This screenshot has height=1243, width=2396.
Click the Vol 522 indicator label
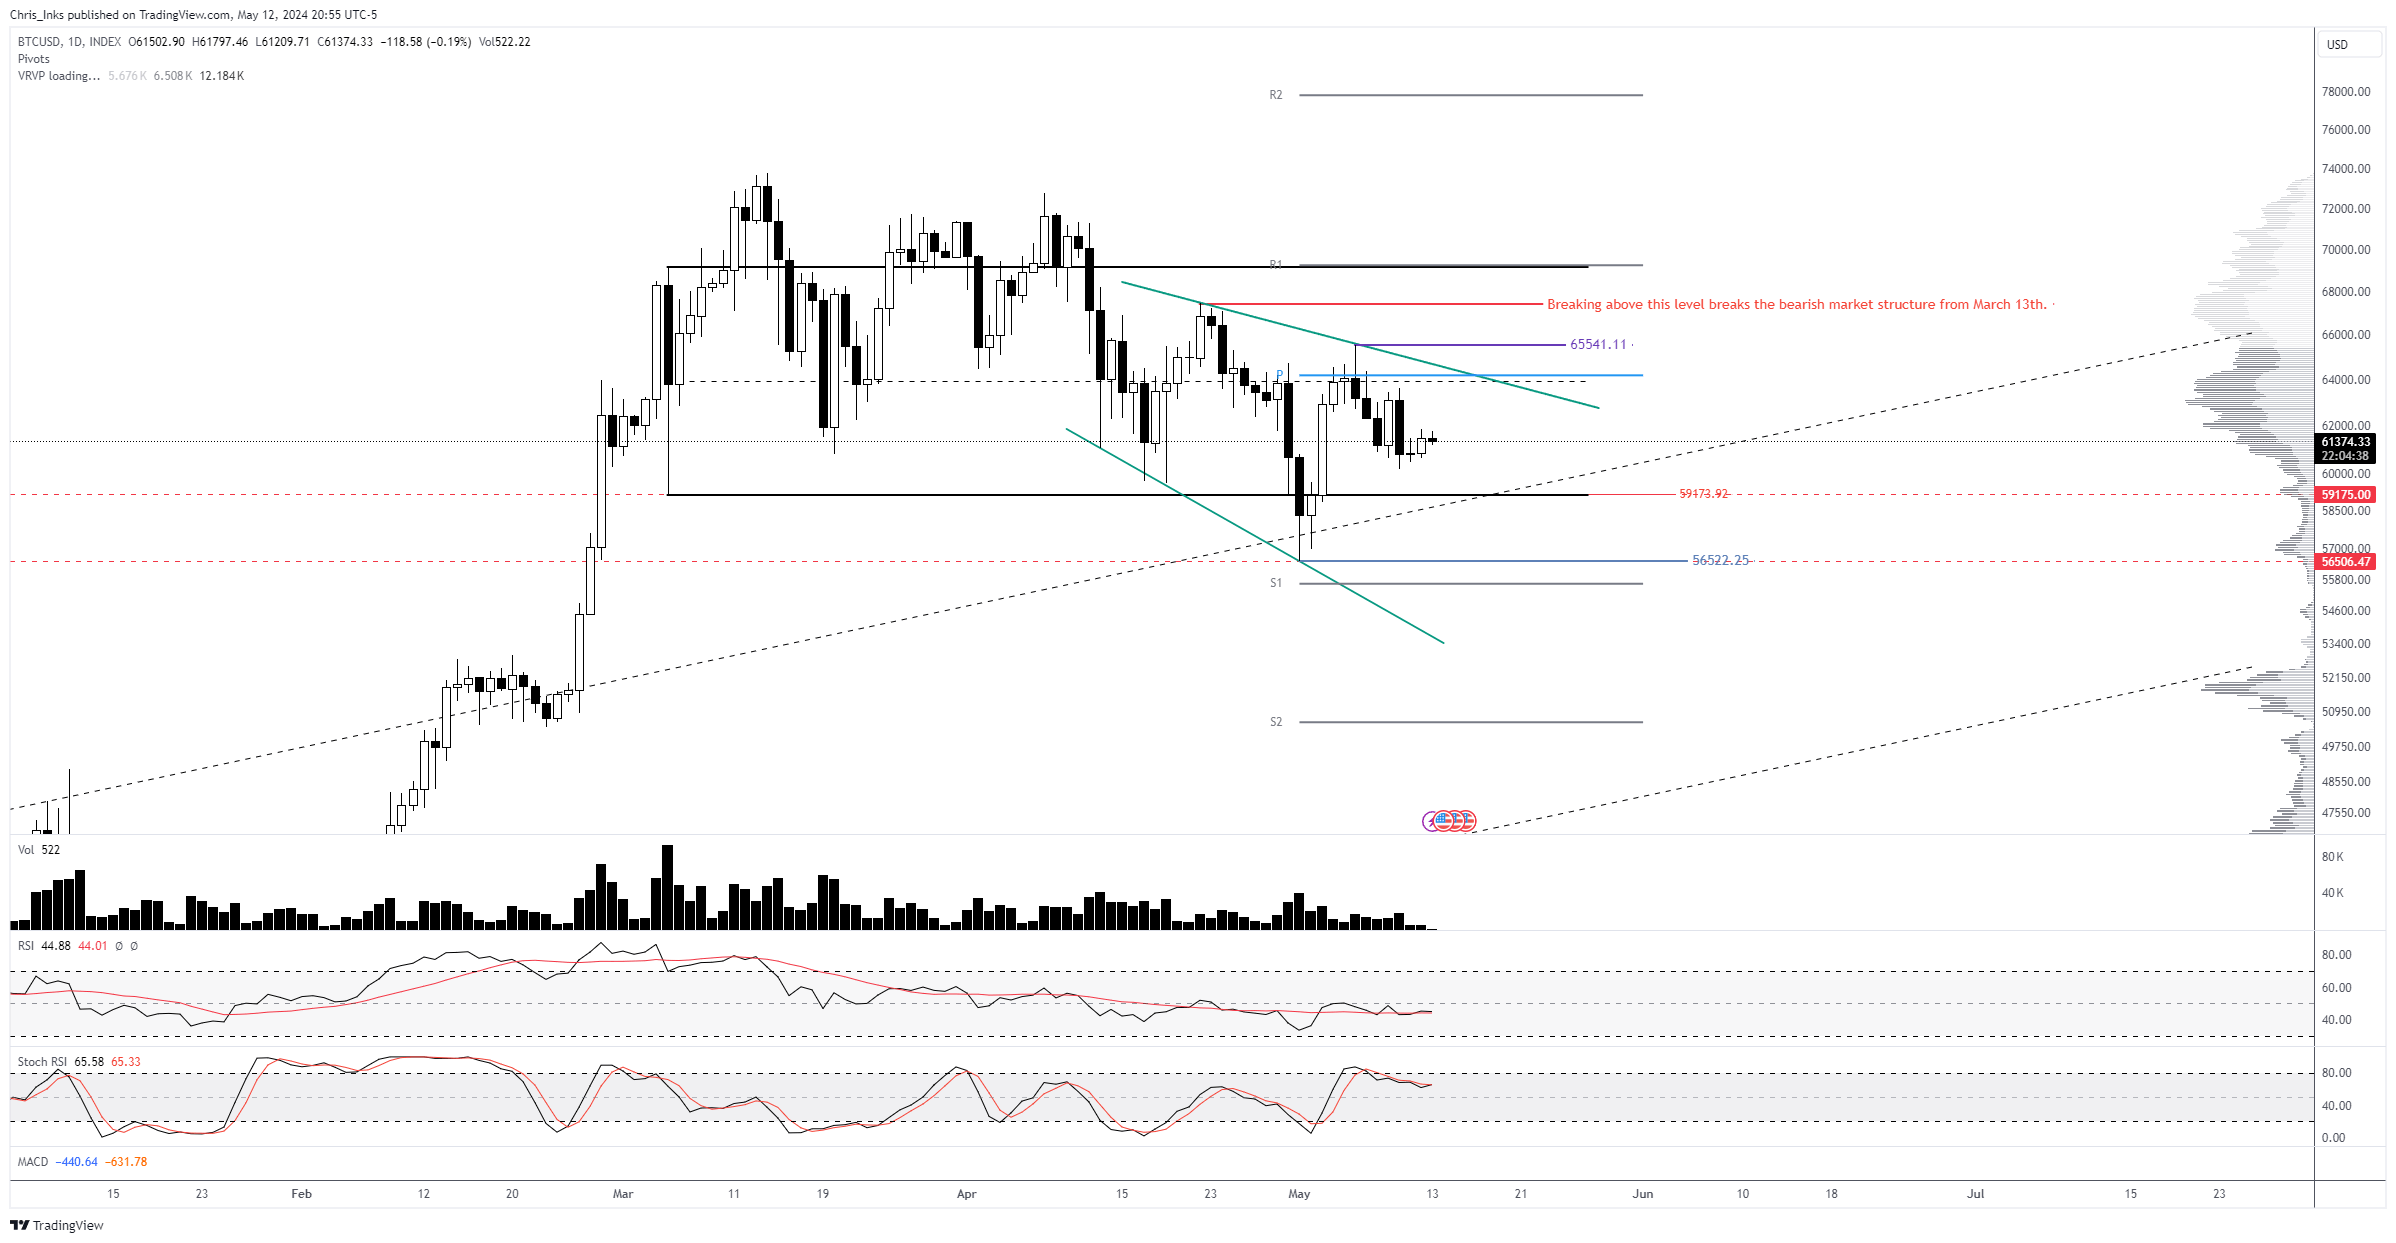point(39,850)
